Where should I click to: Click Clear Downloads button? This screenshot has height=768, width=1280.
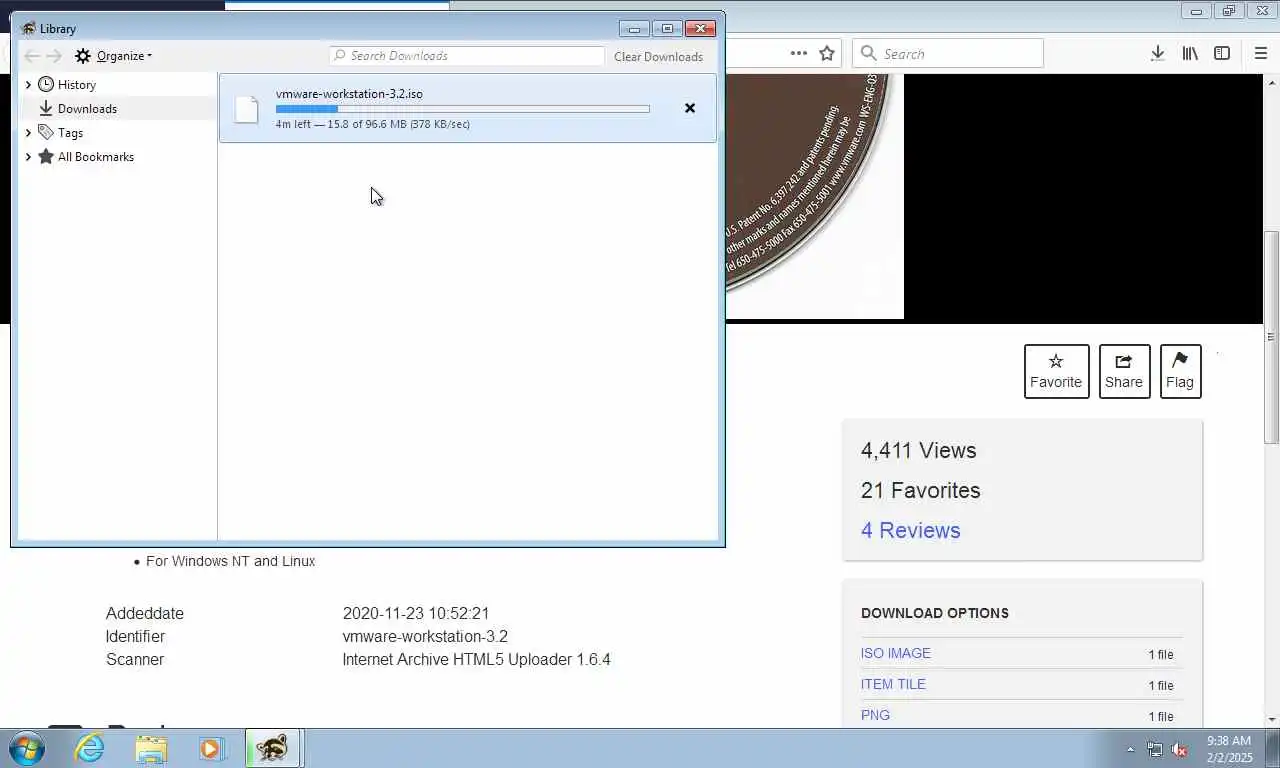(658, 56)
